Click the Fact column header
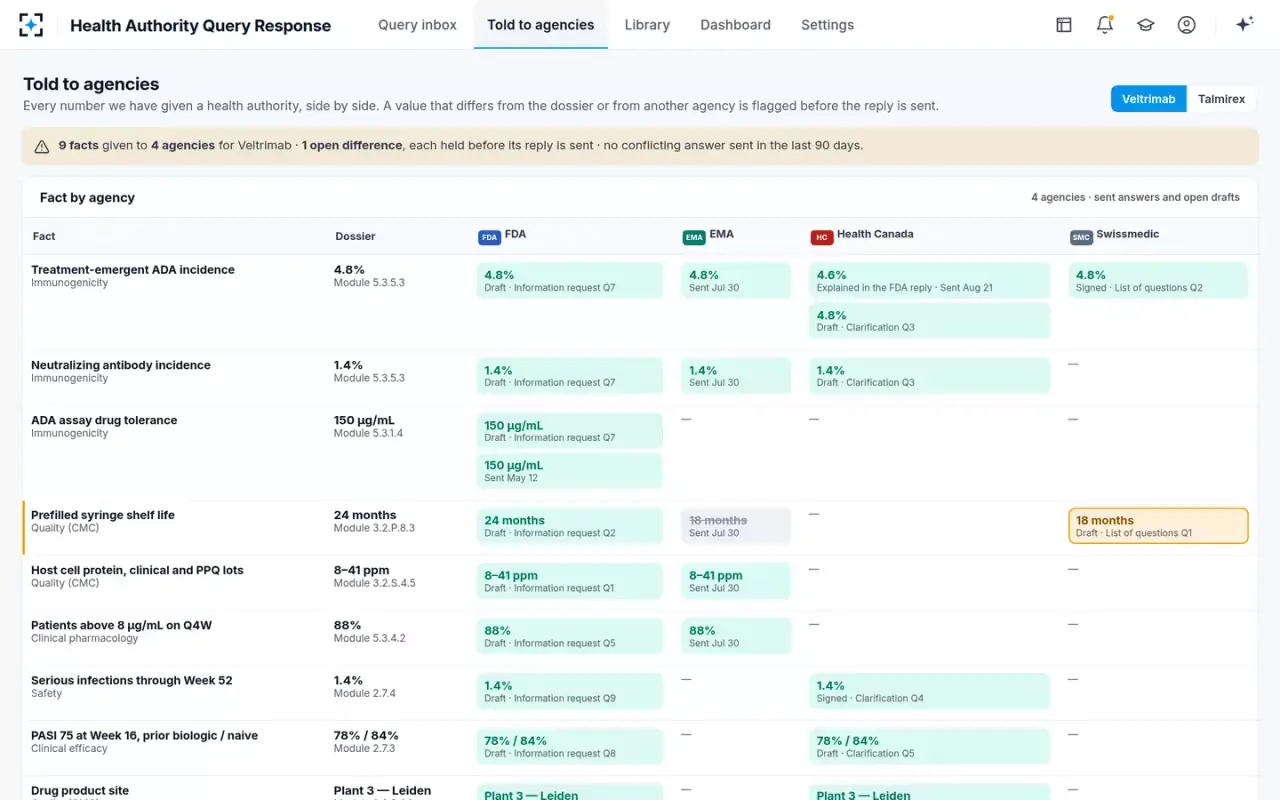1280x800 pixels. 44,237
